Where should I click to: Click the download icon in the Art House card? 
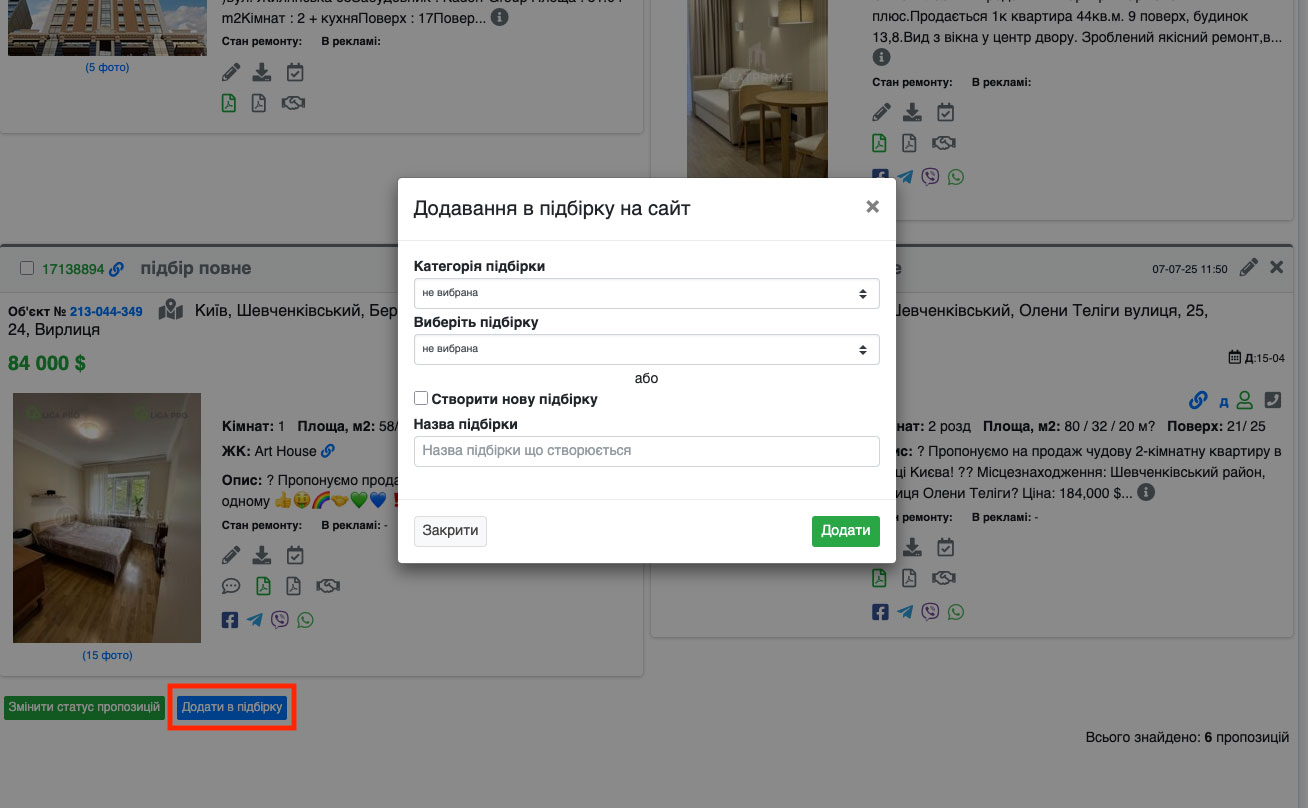point(262,555)
